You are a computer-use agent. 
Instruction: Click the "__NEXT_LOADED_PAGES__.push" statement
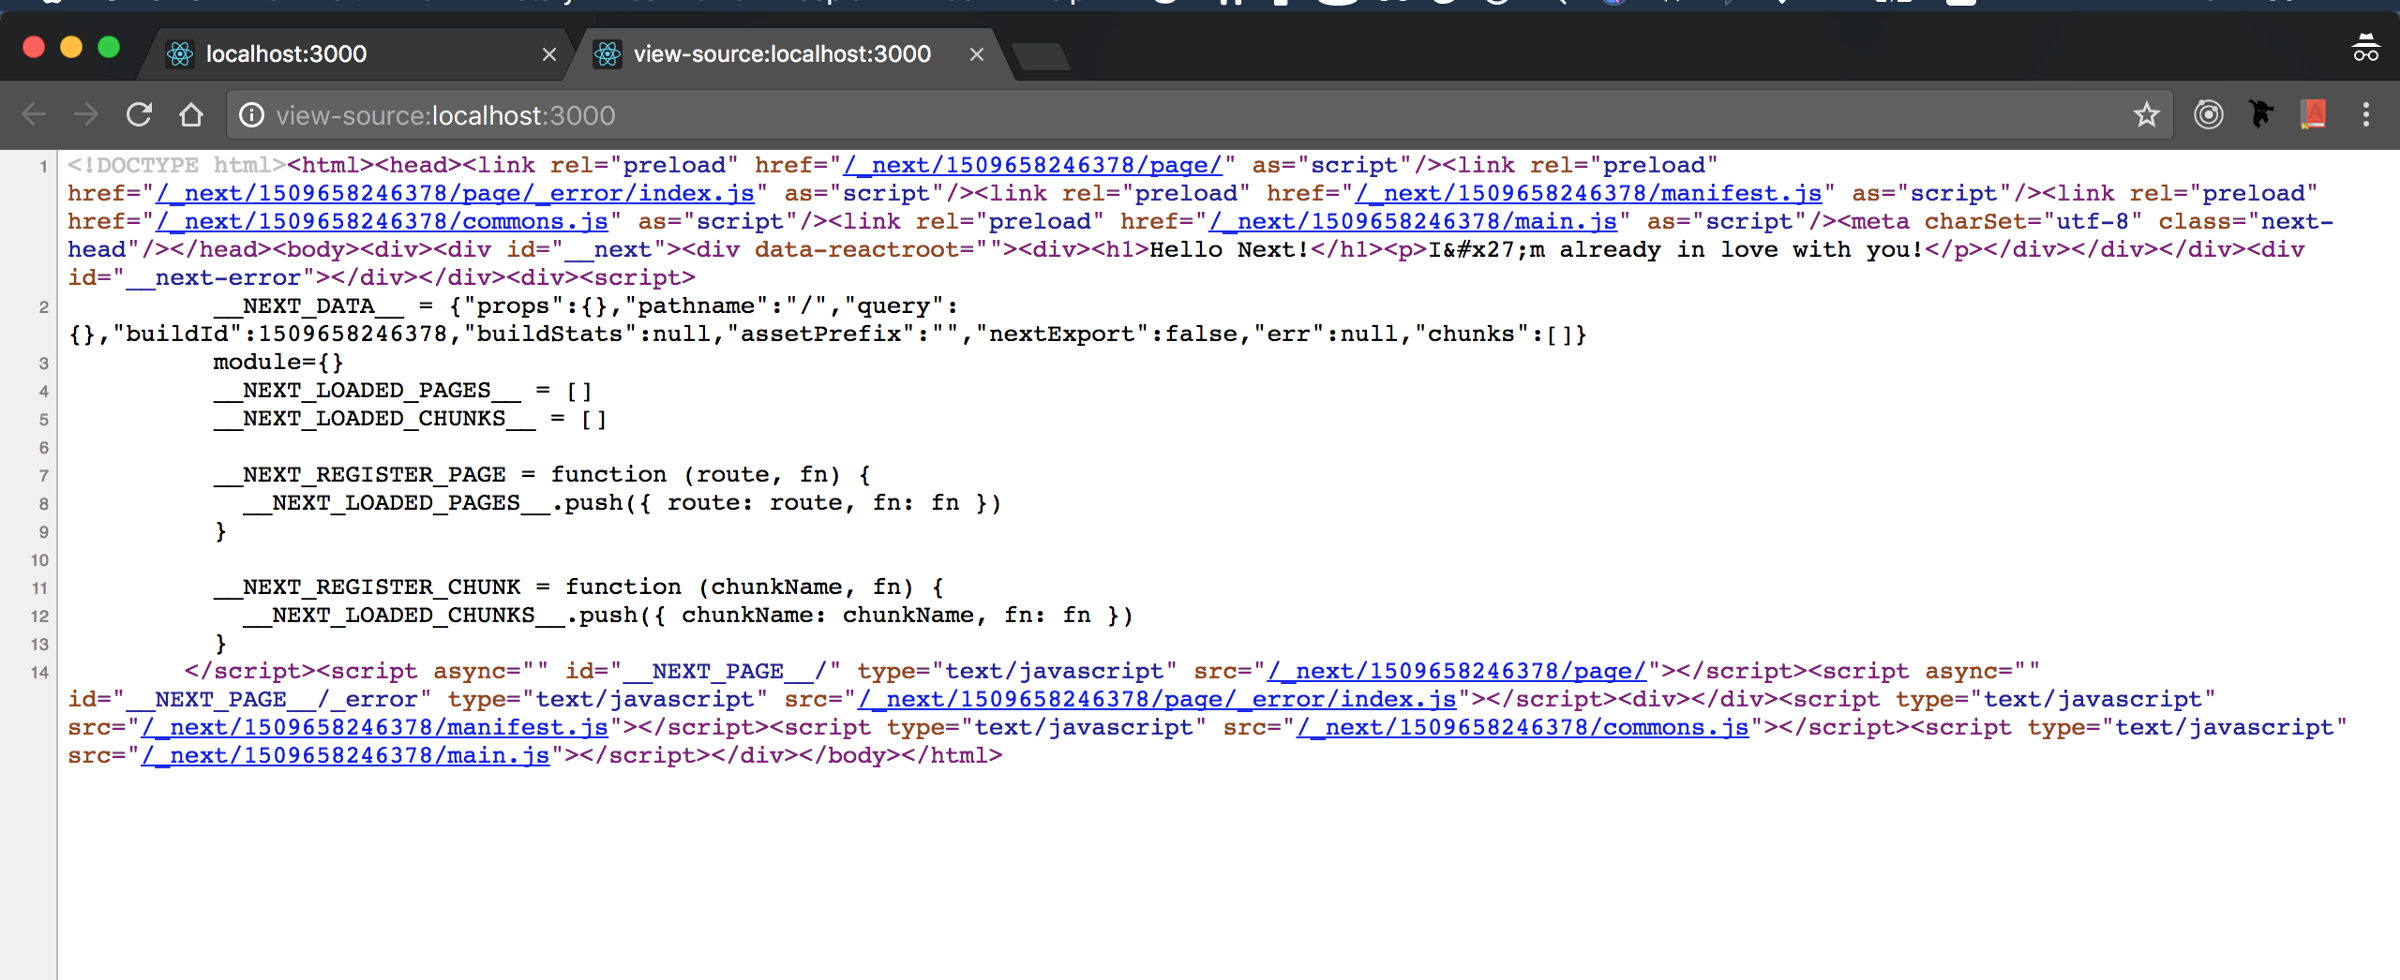[622, 502]
